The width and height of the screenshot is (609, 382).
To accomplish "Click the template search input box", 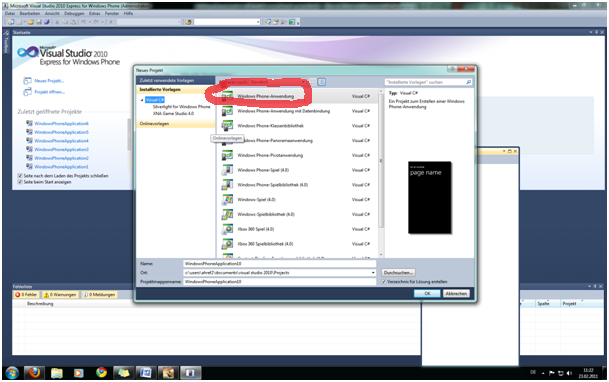I will click(425, 82).
